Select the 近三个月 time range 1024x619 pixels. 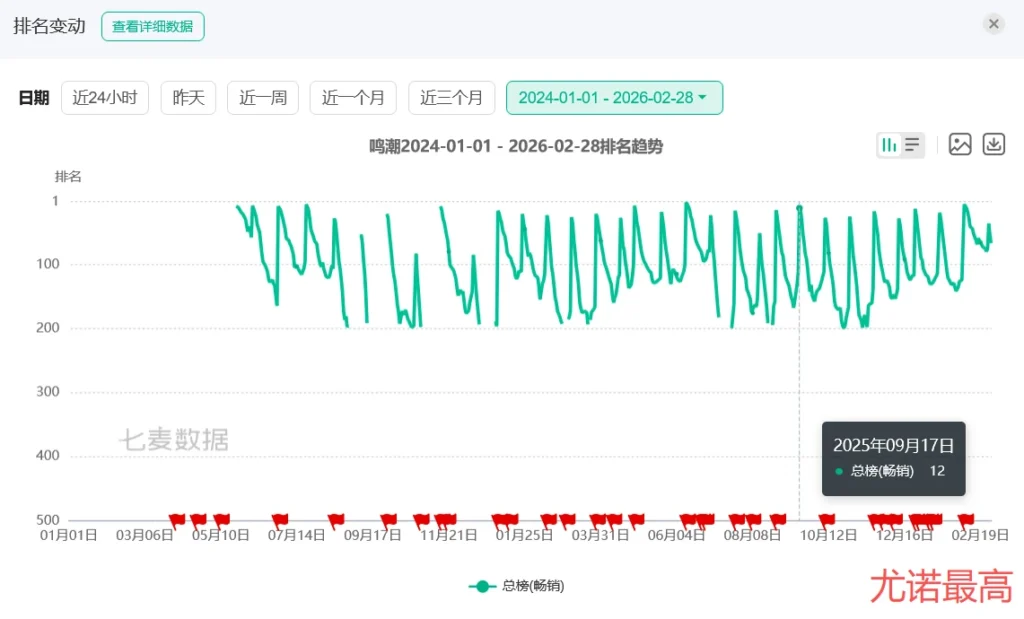(451, 98)
